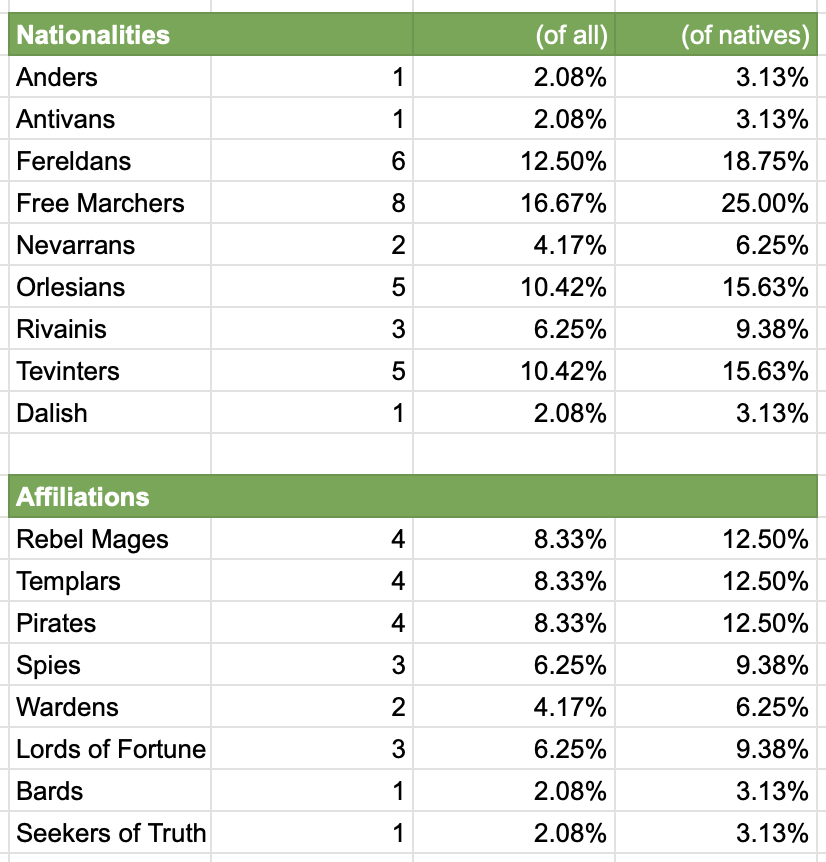
Task: Select the Anders row label
Action: click(x=110, y=76)
